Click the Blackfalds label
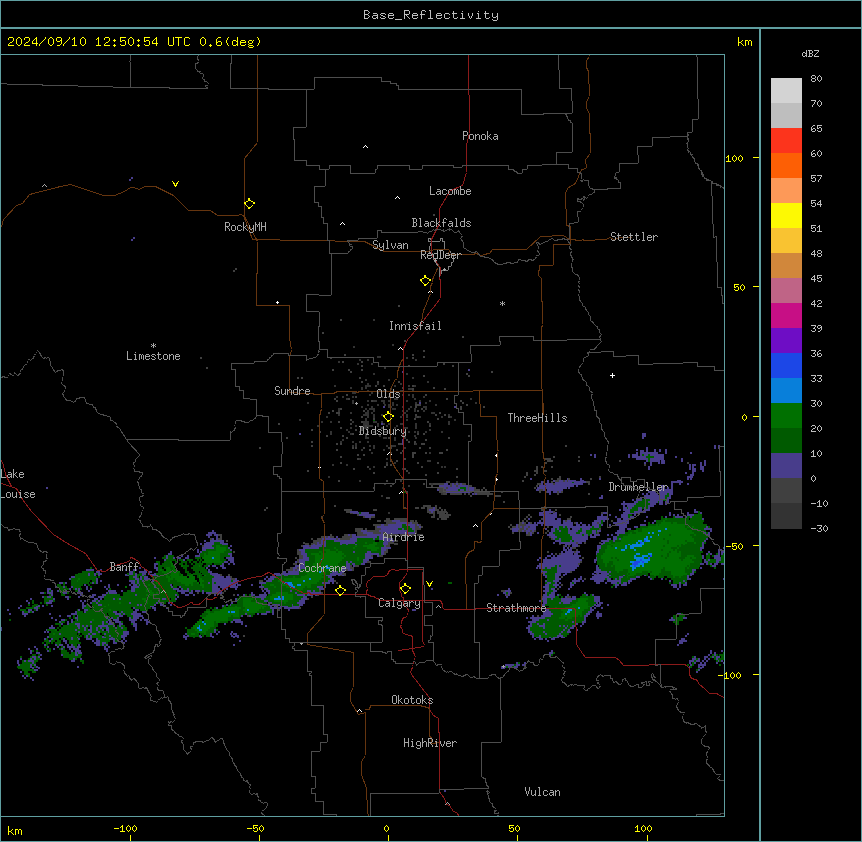The height and width of the screenshot is (842, 862). [x=441, y=223]
